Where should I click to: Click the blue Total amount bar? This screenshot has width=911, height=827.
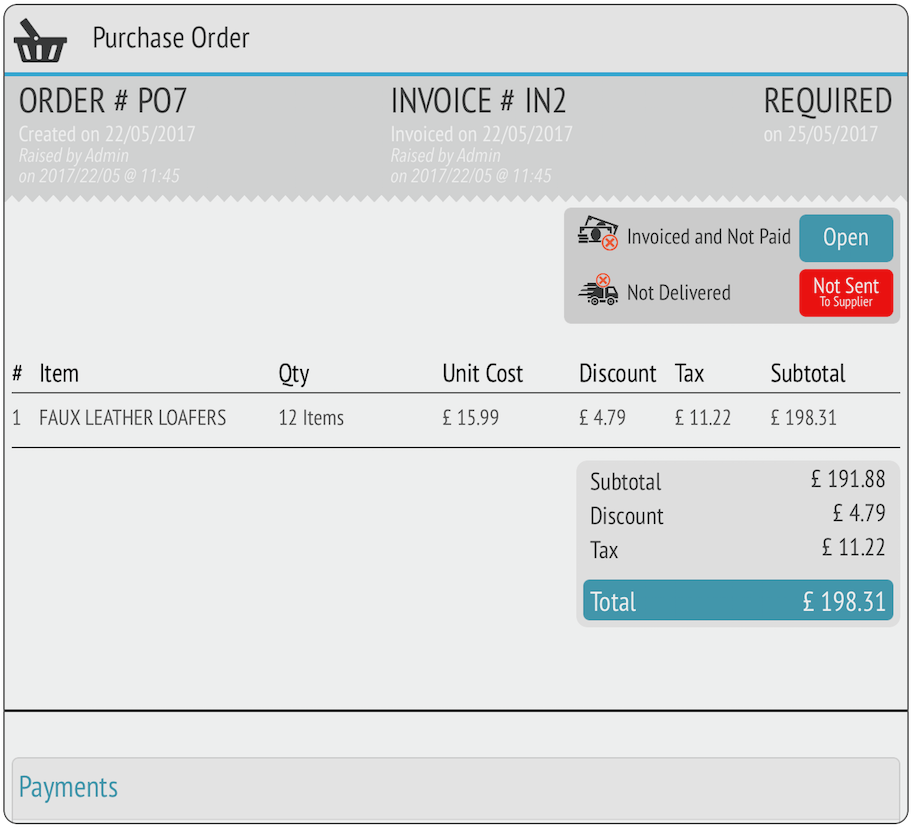pyautogui.click(x=737, y=601)
